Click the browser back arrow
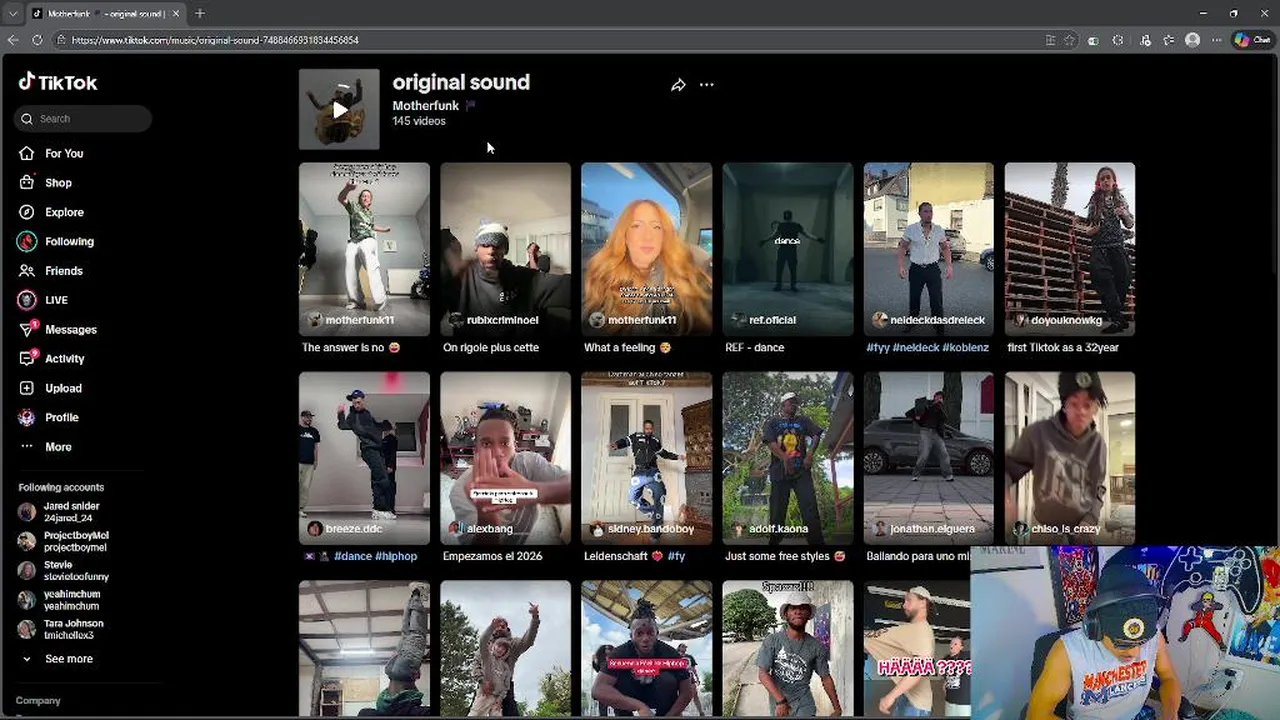1280x720 pixels. pos(13,40)
